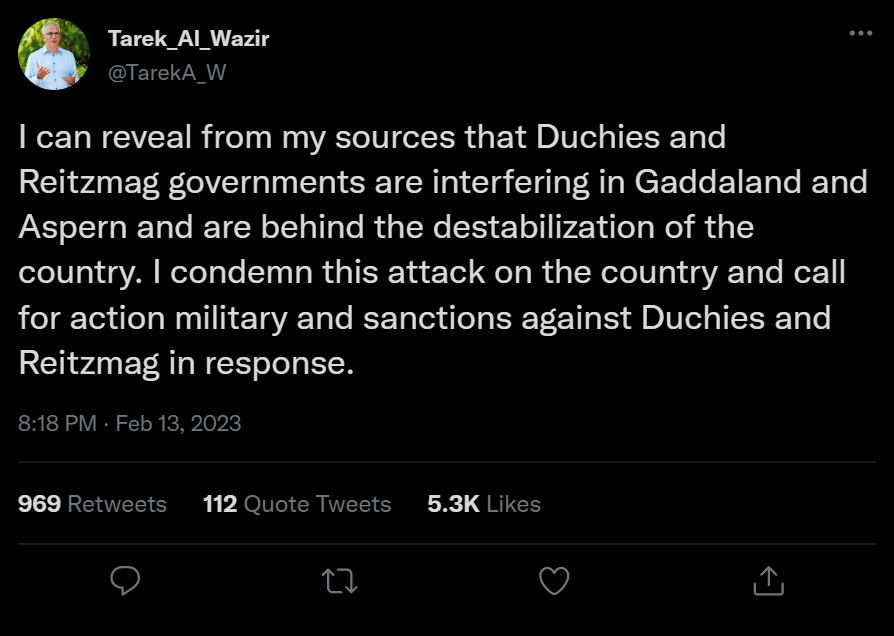Viewport: 894px width, 636px height.
Task: Click the word 'Likes' in stats row
Action: (514, 504)
